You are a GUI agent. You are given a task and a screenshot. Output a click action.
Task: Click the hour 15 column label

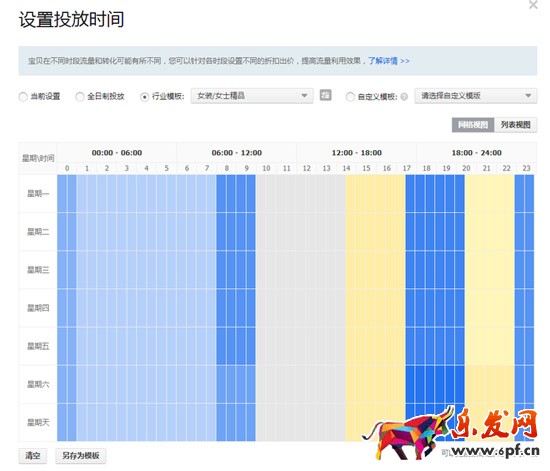367,168
